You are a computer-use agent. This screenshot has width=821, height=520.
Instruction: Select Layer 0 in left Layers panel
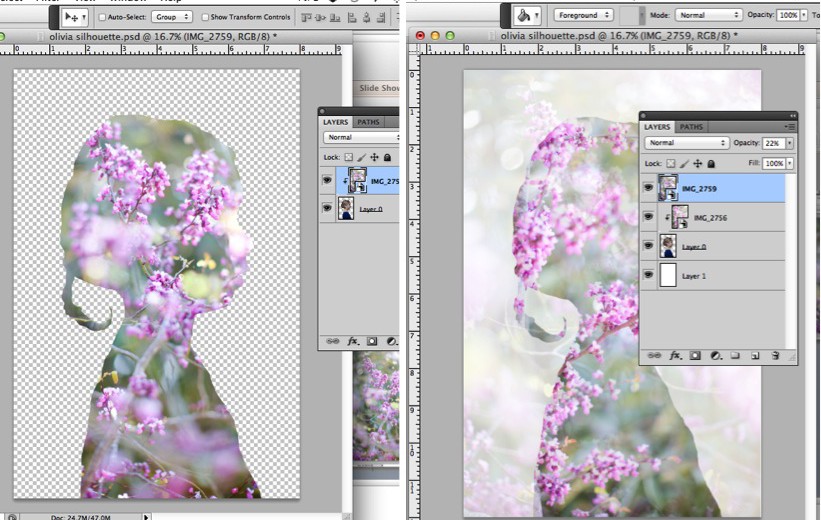point(368,208)
